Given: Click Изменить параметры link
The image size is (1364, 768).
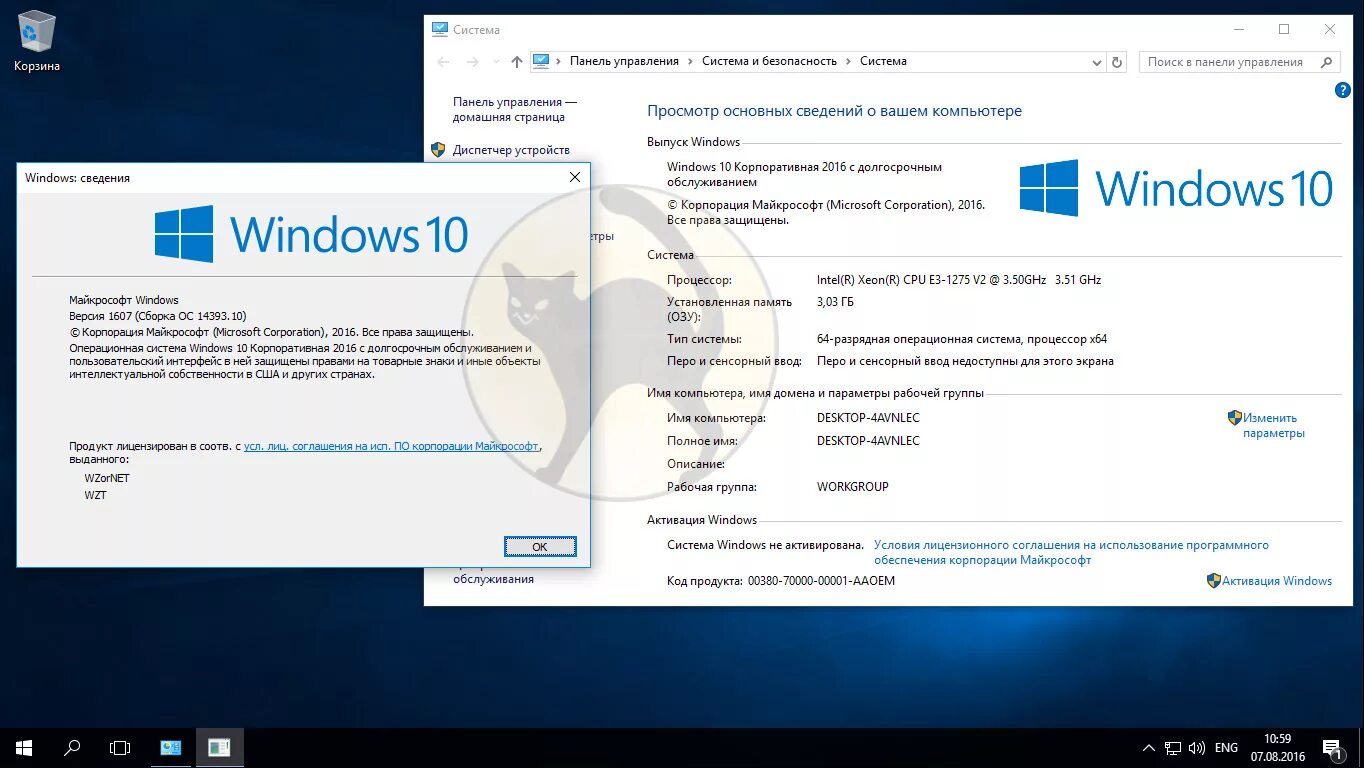Looking at the screenshot, I should click(1274, 426).
